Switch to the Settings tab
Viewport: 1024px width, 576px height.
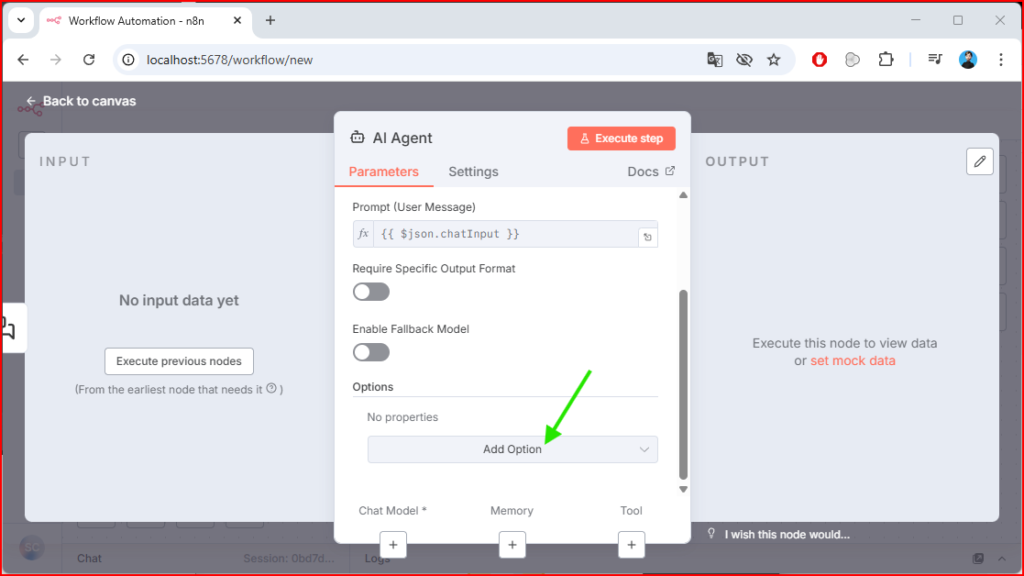click(x=473, y=172)
